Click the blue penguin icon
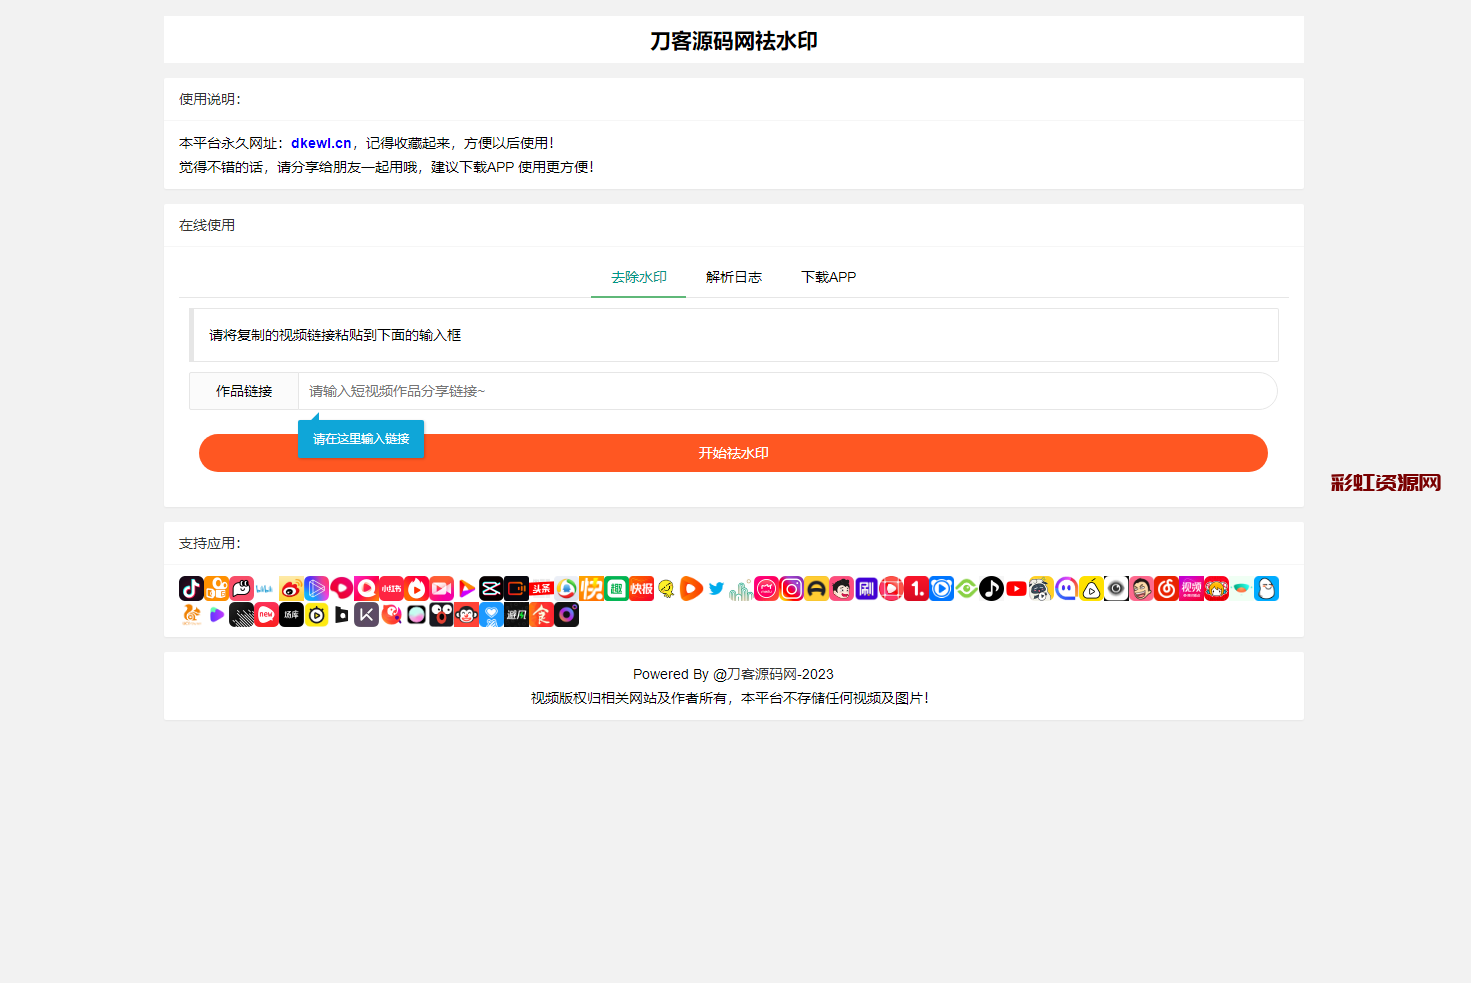This screenshot has height=983, width=1471. (1266, 589)
